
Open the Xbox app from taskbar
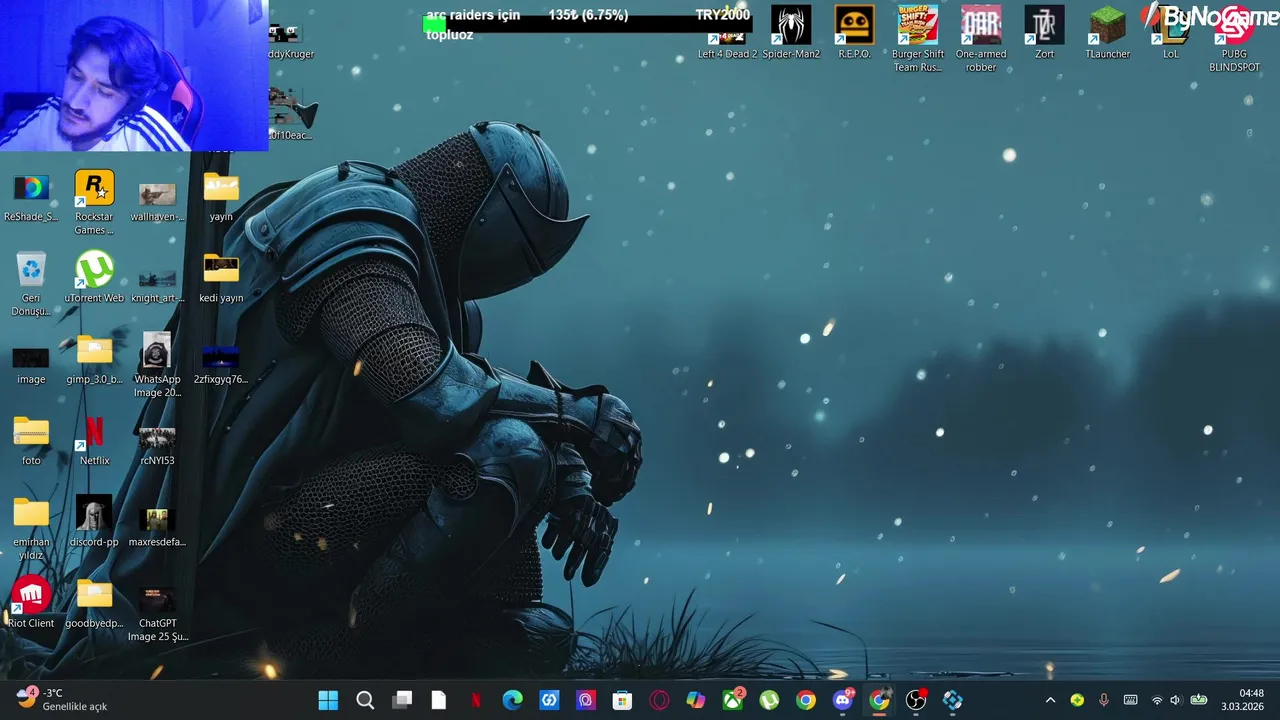point(733,700)
